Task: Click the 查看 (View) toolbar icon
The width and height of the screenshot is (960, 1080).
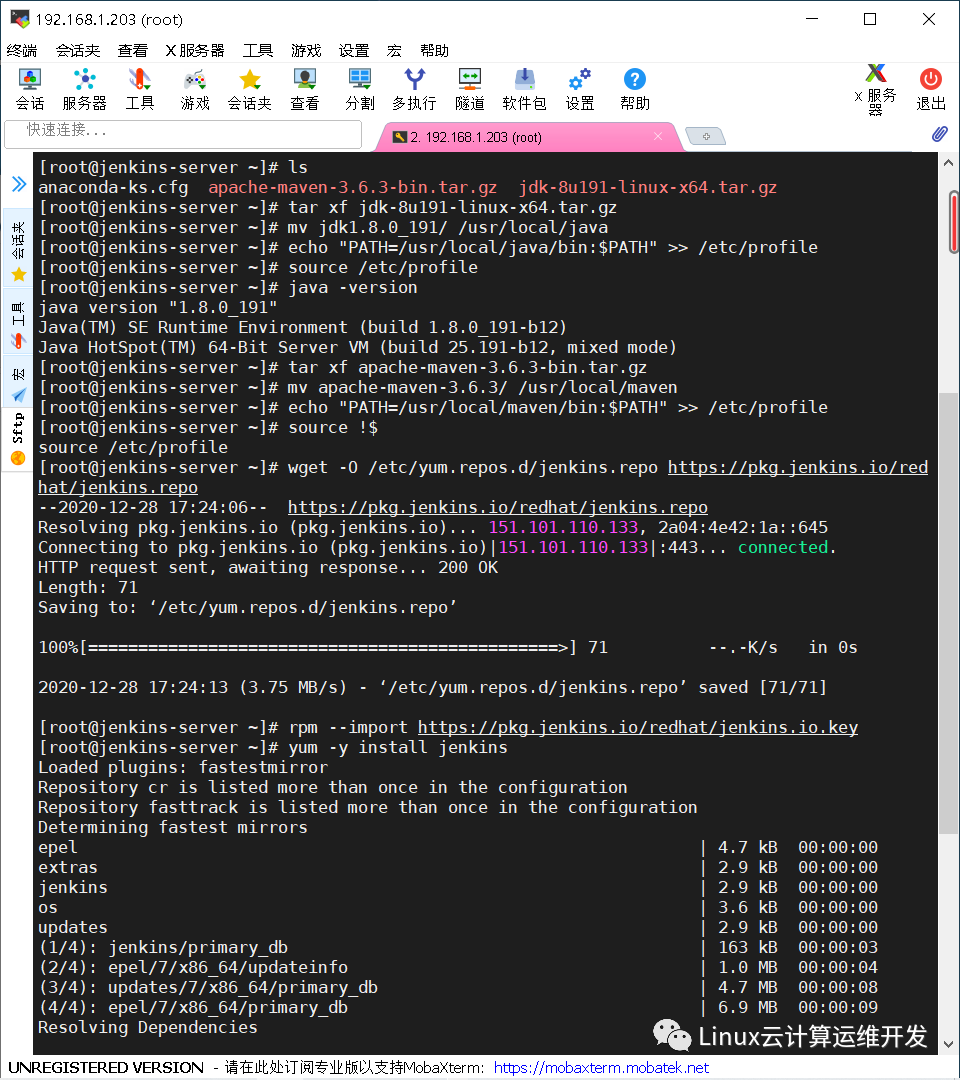Action: [304, 90]
